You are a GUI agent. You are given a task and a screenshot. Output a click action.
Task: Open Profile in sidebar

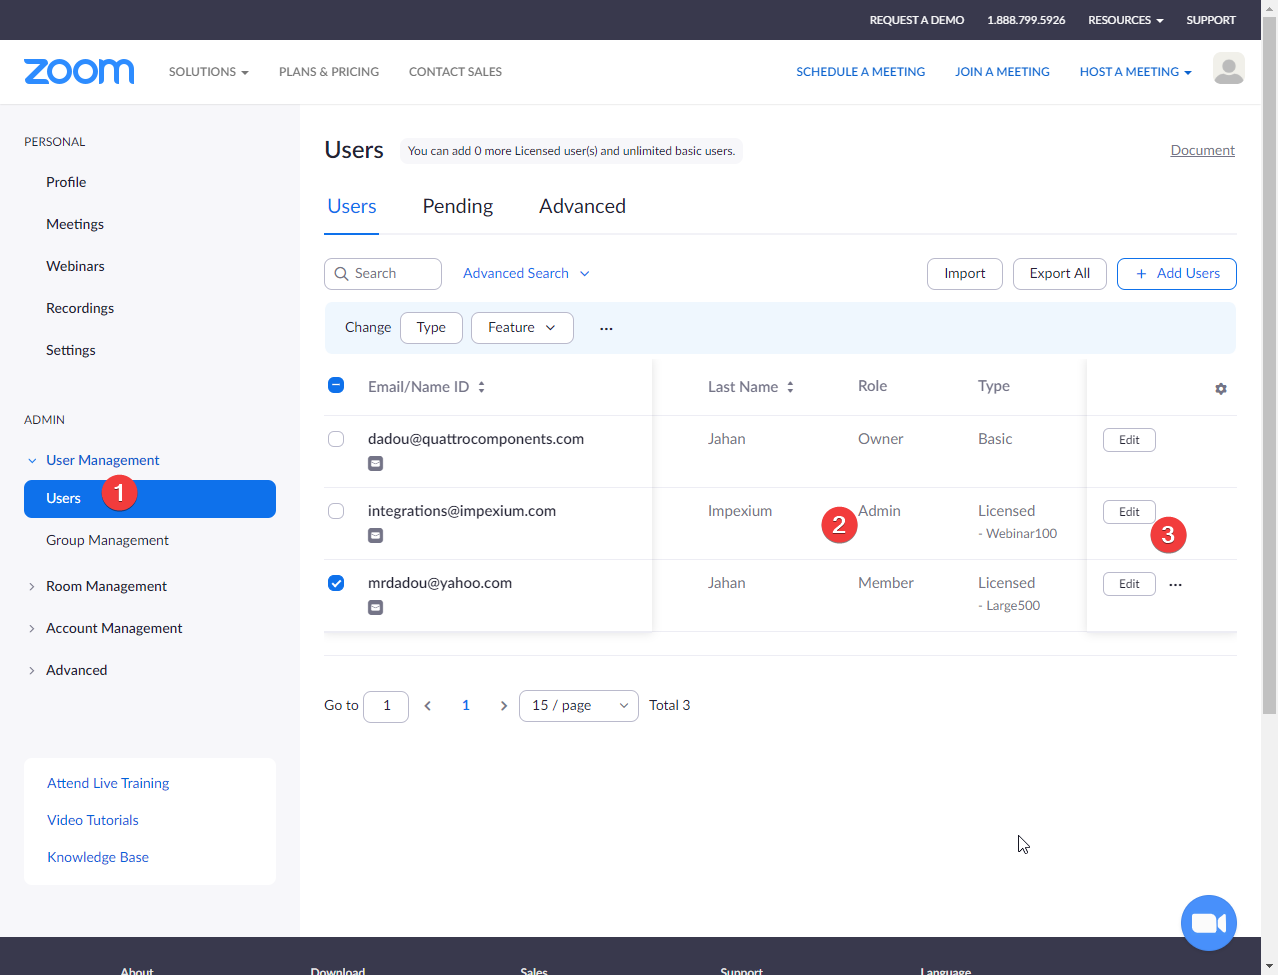point(66,182)
